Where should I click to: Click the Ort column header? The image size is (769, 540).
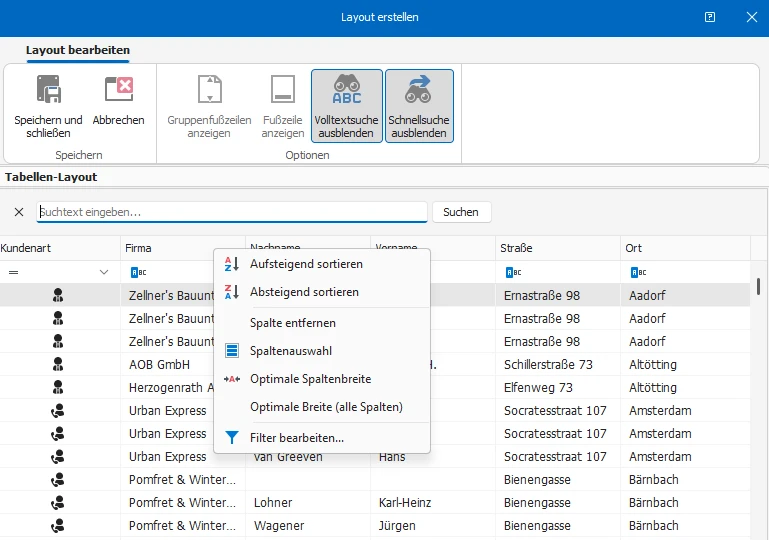(685, 248)
